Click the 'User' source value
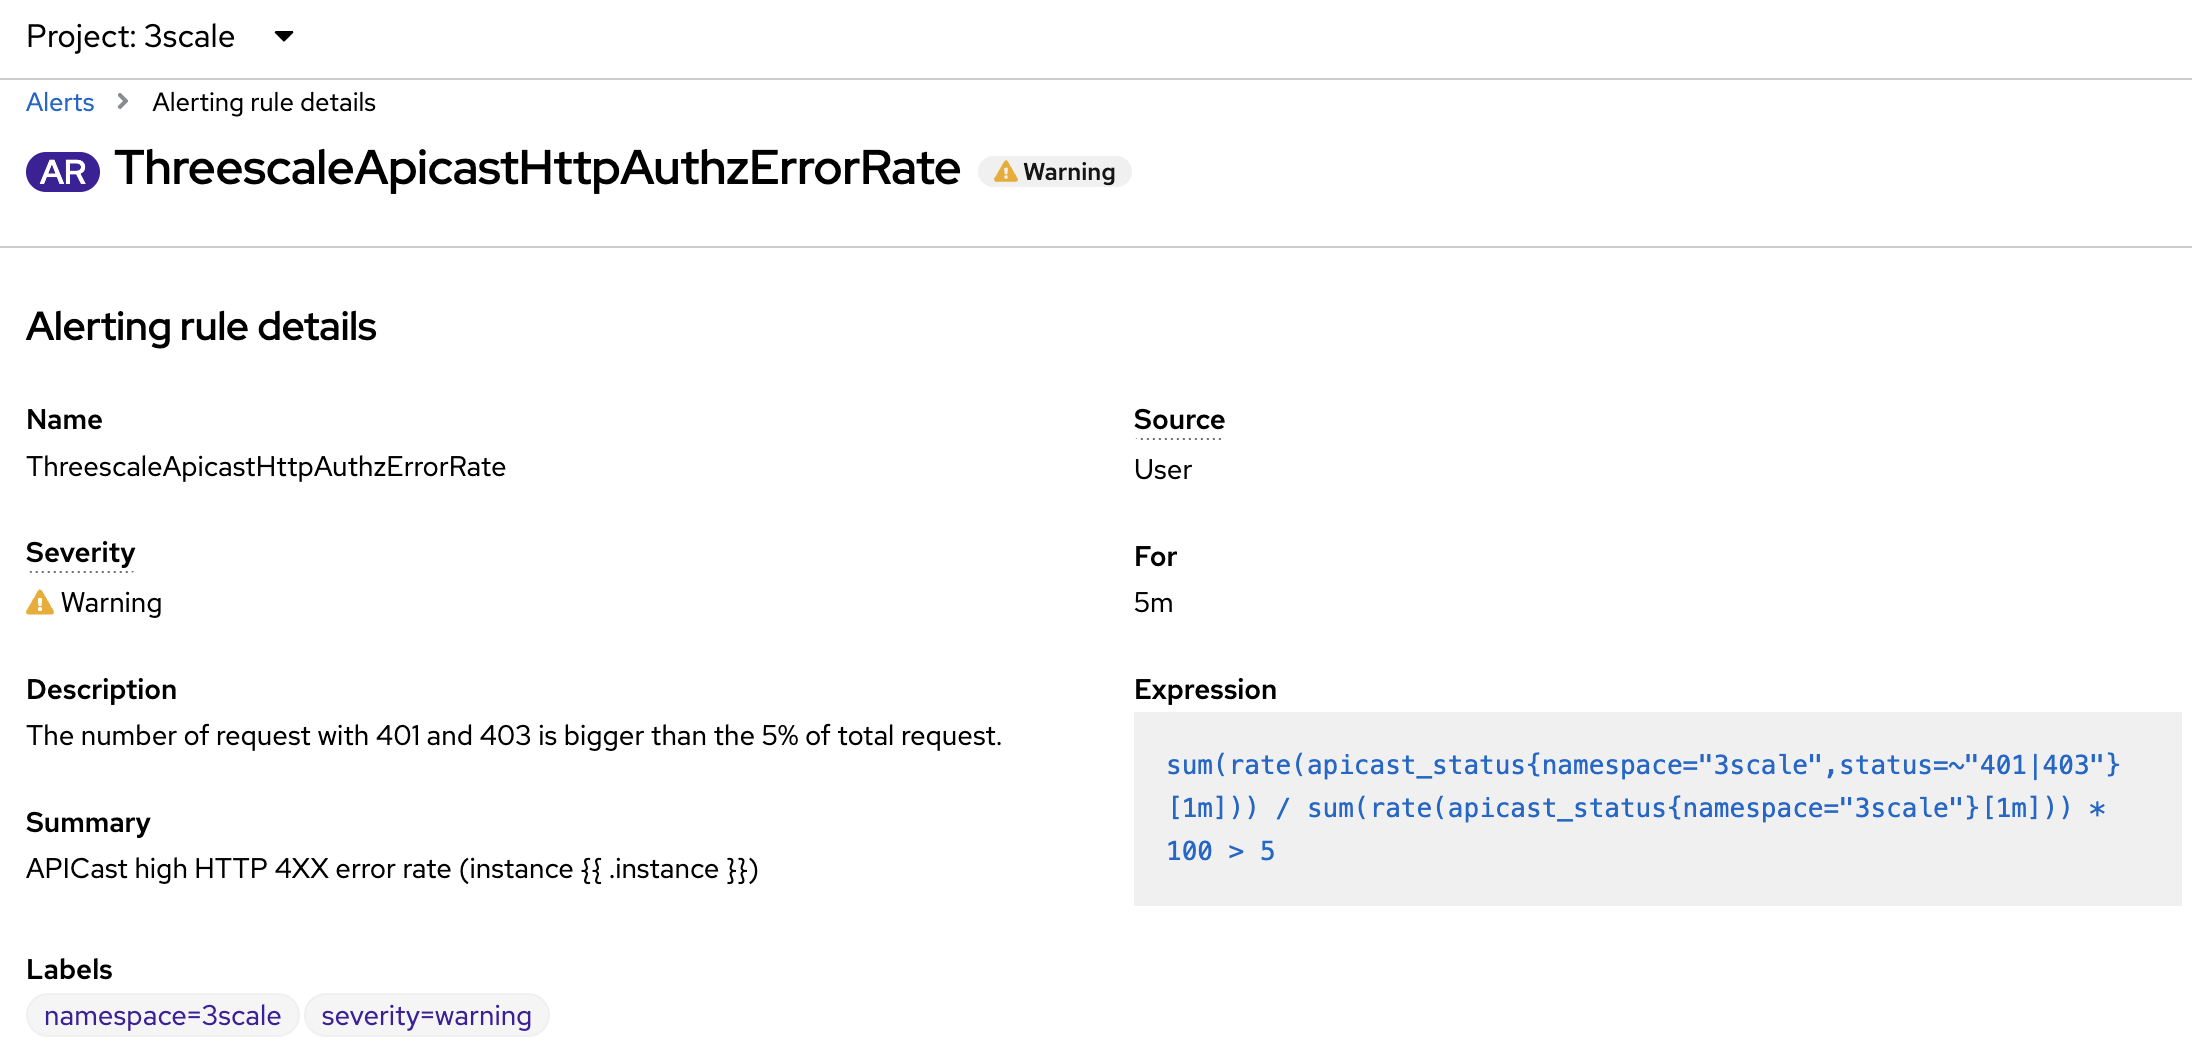The width and height of the screenshot is (2192, 1054). click(1162, 470)
